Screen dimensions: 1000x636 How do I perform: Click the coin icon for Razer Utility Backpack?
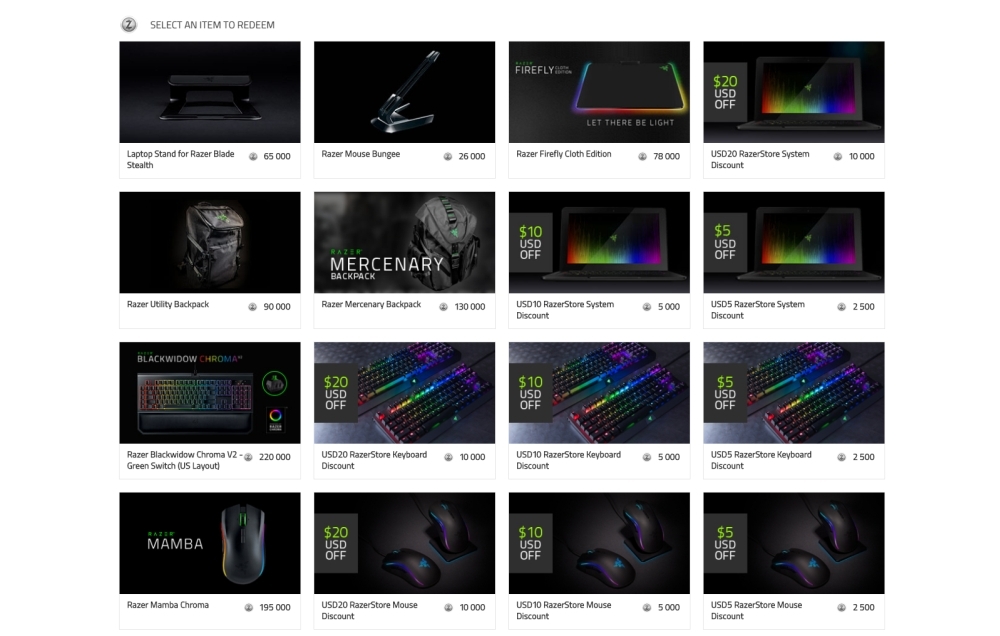pos(253,307)
